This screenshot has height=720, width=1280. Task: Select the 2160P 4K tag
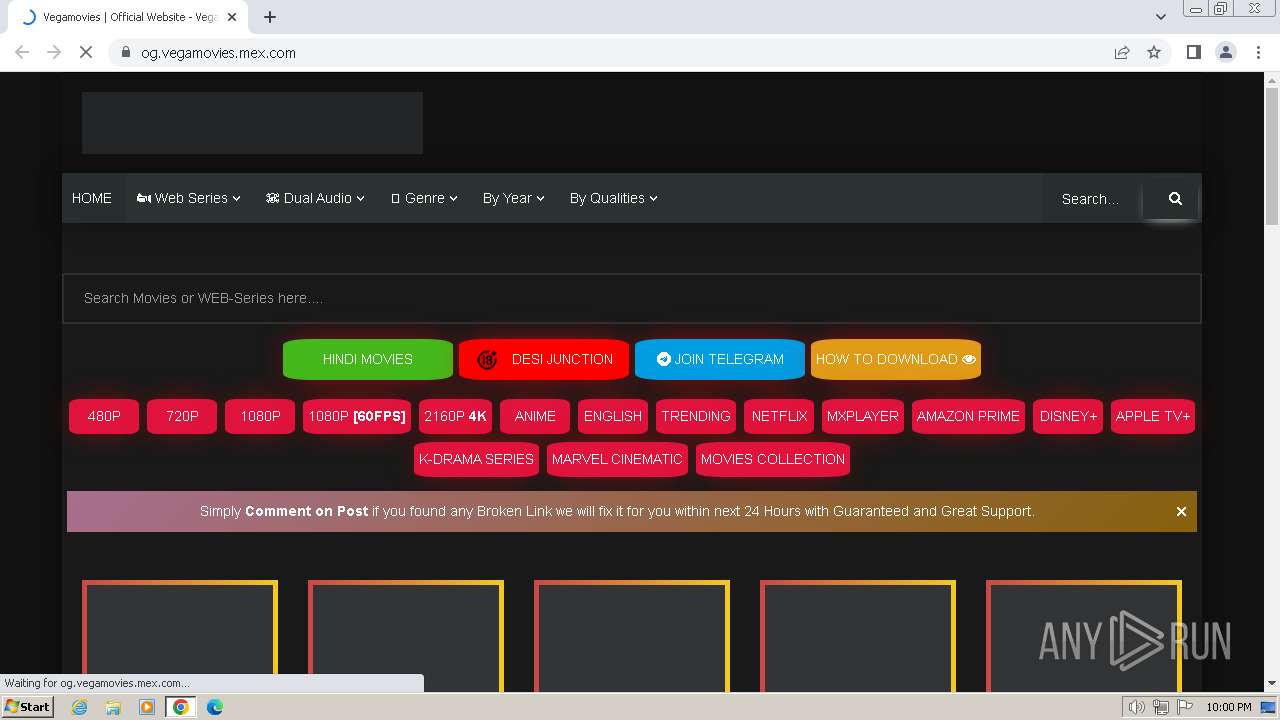(x=455, y=416)
